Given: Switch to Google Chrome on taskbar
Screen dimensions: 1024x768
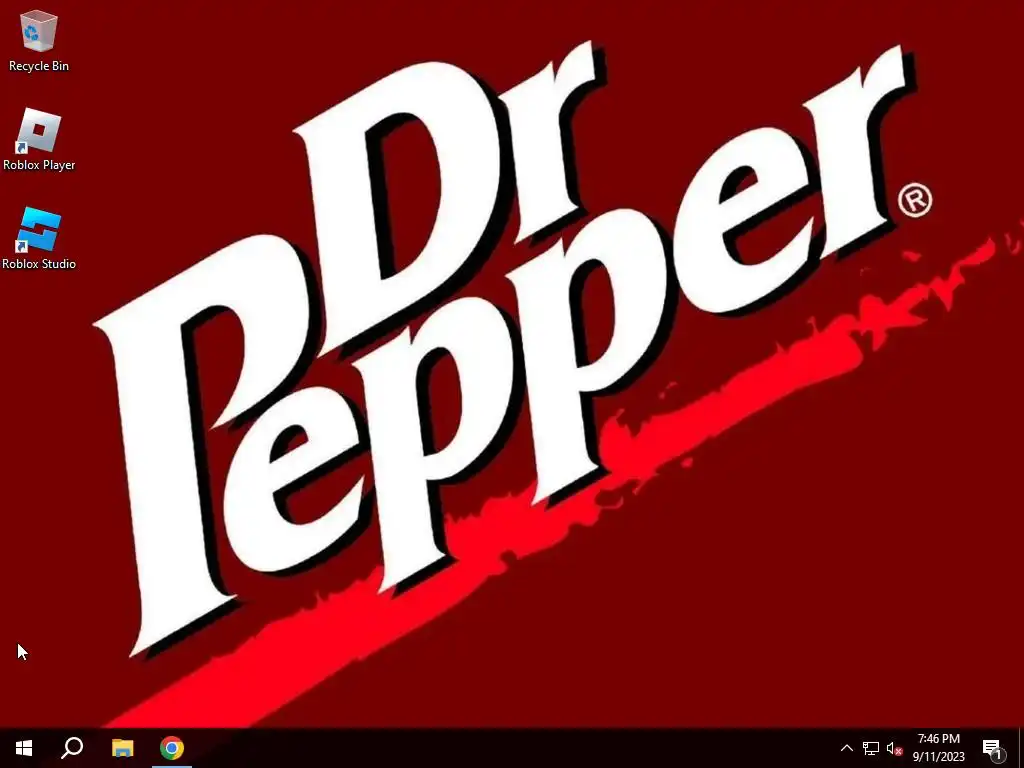Looking at the screenshot, I should (172, 748).
